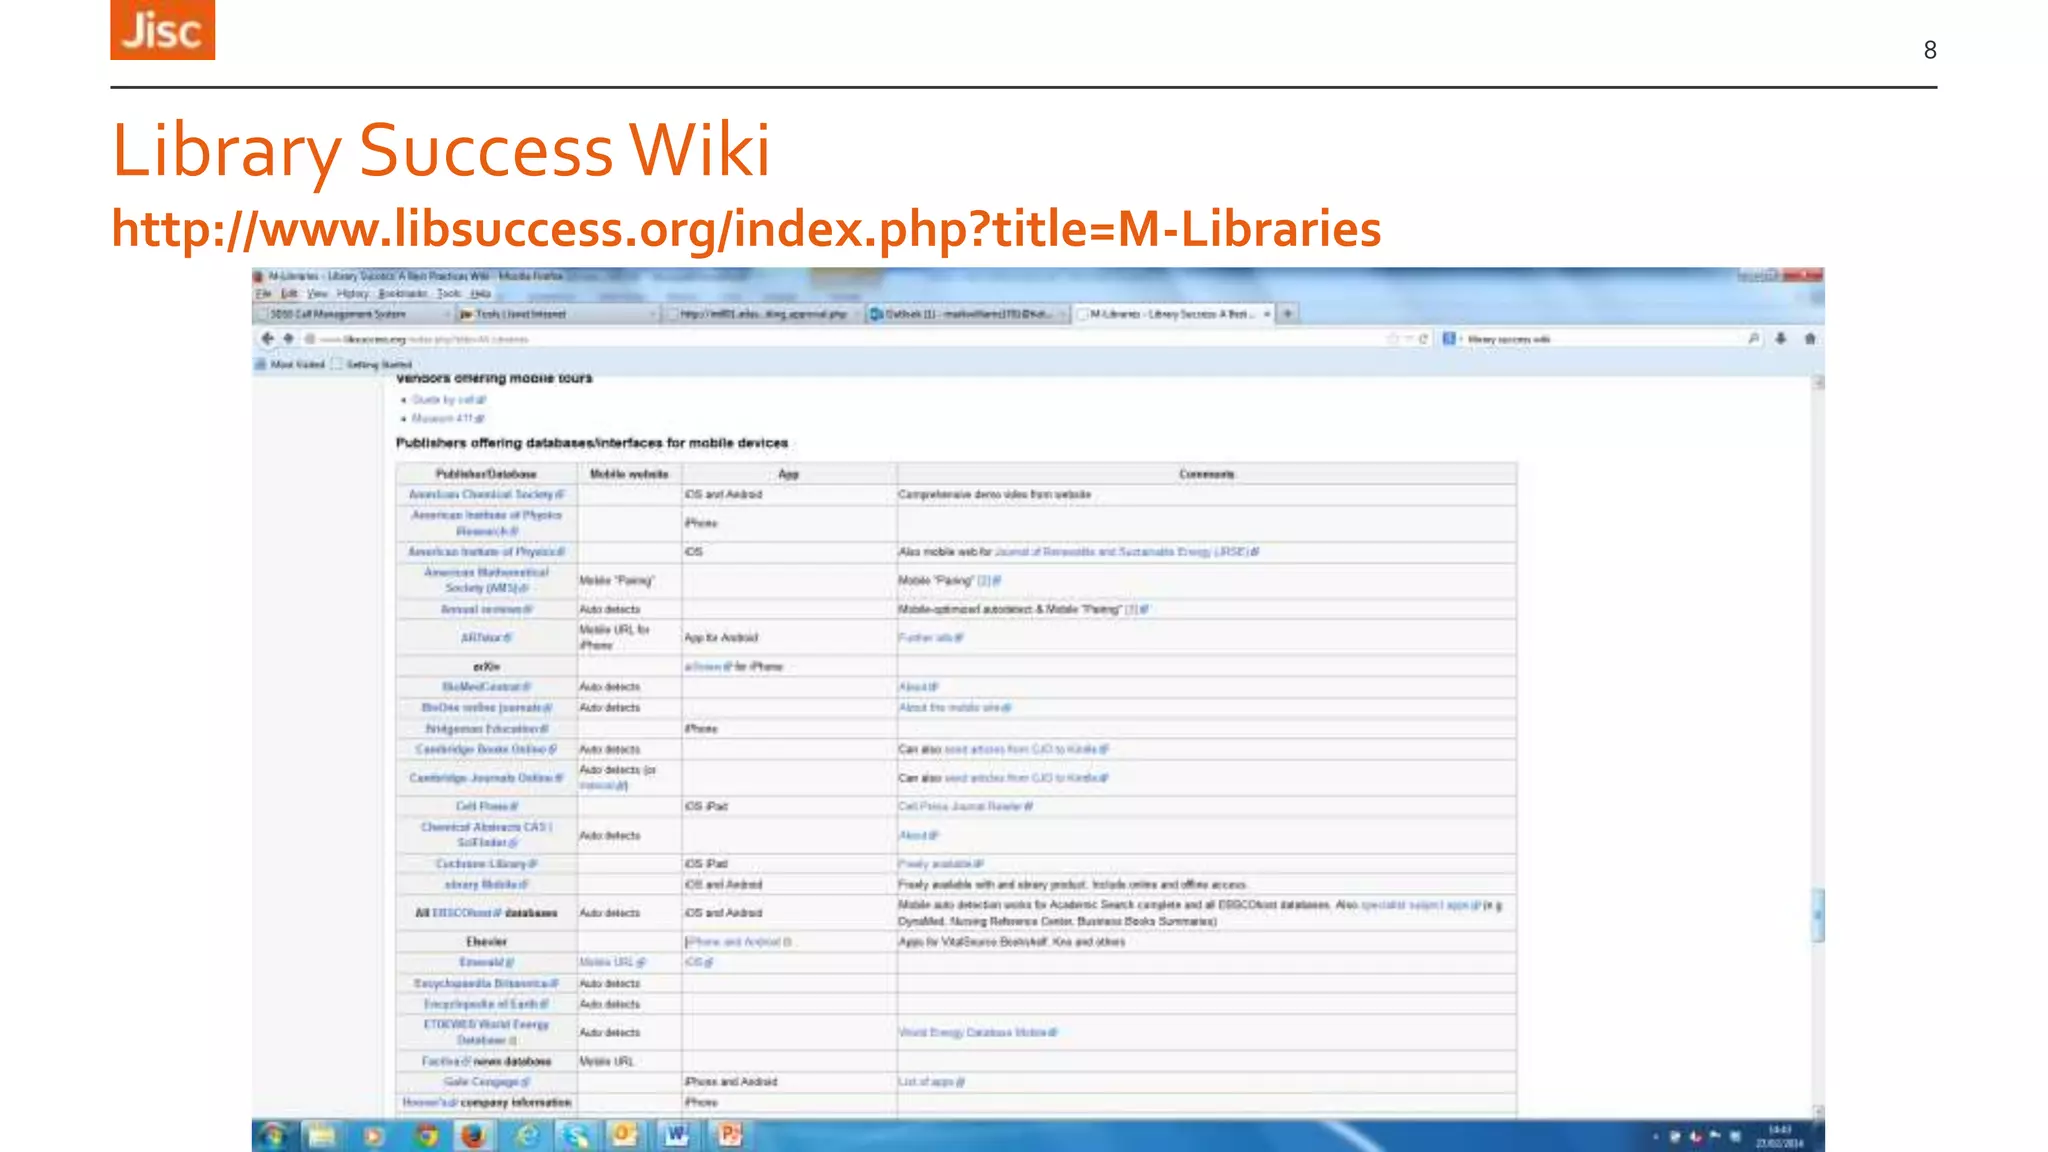Switch to the dwg.approval.php tab
Viewport: 2048px width, 1152px height.
pyautogui.click(x=762, y=314)
